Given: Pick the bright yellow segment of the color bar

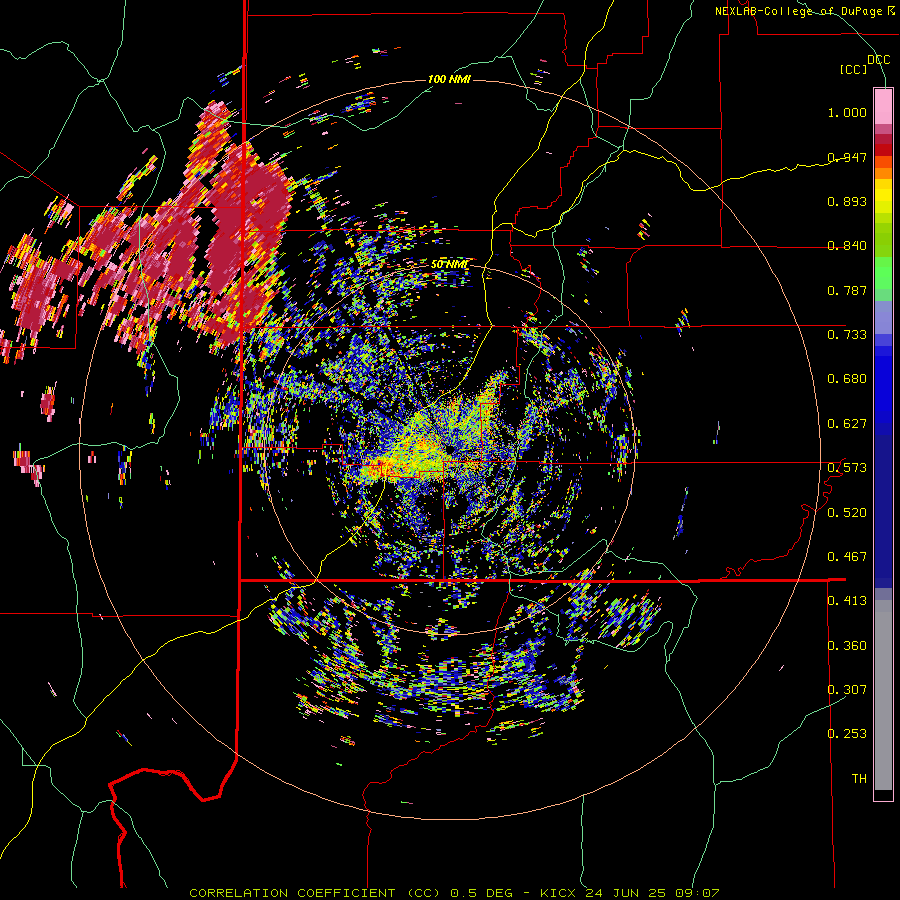Looking at the screenshot, I should pyautogui.click(x=883, y=196).
